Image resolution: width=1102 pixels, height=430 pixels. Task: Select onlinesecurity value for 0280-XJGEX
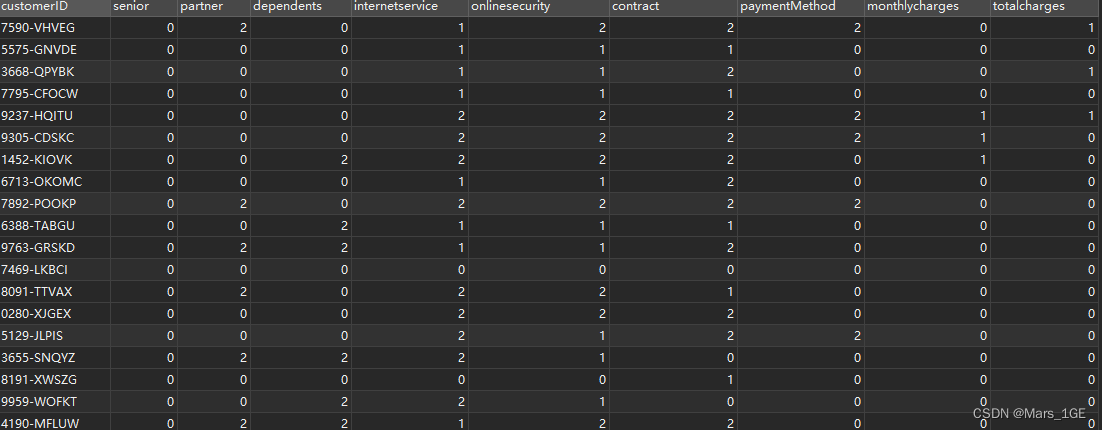tap(539, 314)
